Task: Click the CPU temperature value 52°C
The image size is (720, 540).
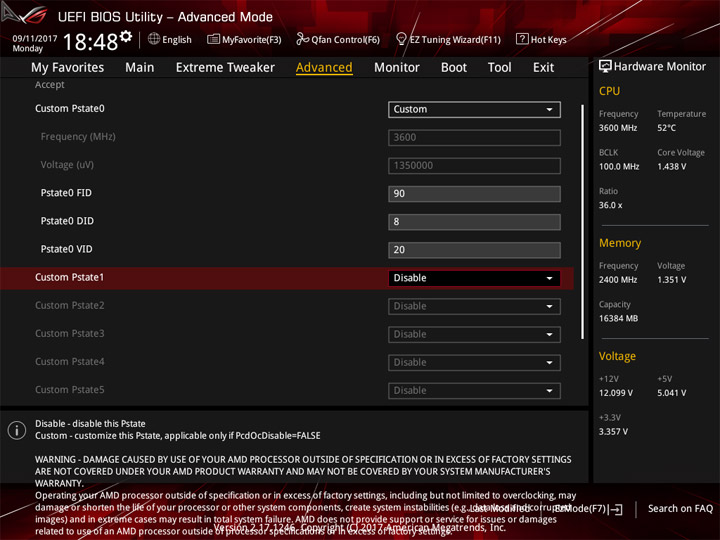Action: [x=666, y=128]
